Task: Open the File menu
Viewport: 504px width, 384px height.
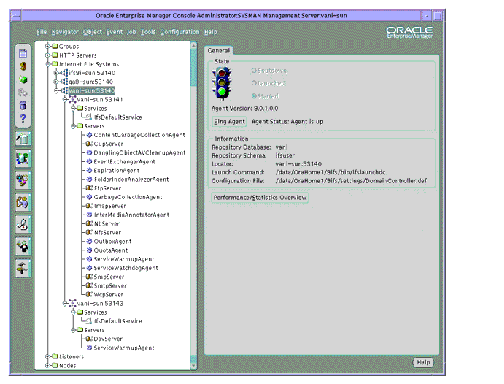Action: coord(42,32)
